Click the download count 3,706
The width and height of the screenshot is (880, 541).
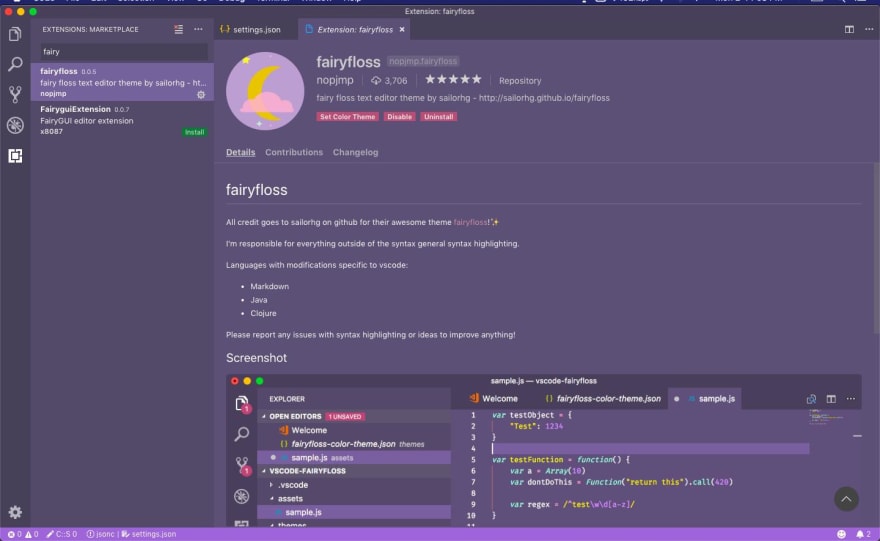tap(389, 81)
